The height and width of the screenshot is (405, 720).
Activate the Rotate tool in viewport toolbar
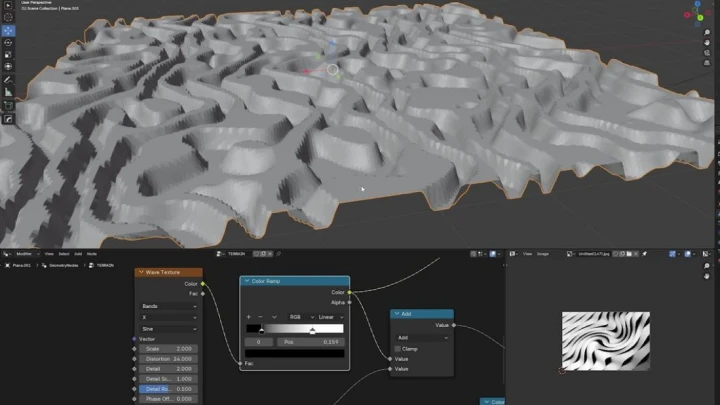click(x=8, y=43)
